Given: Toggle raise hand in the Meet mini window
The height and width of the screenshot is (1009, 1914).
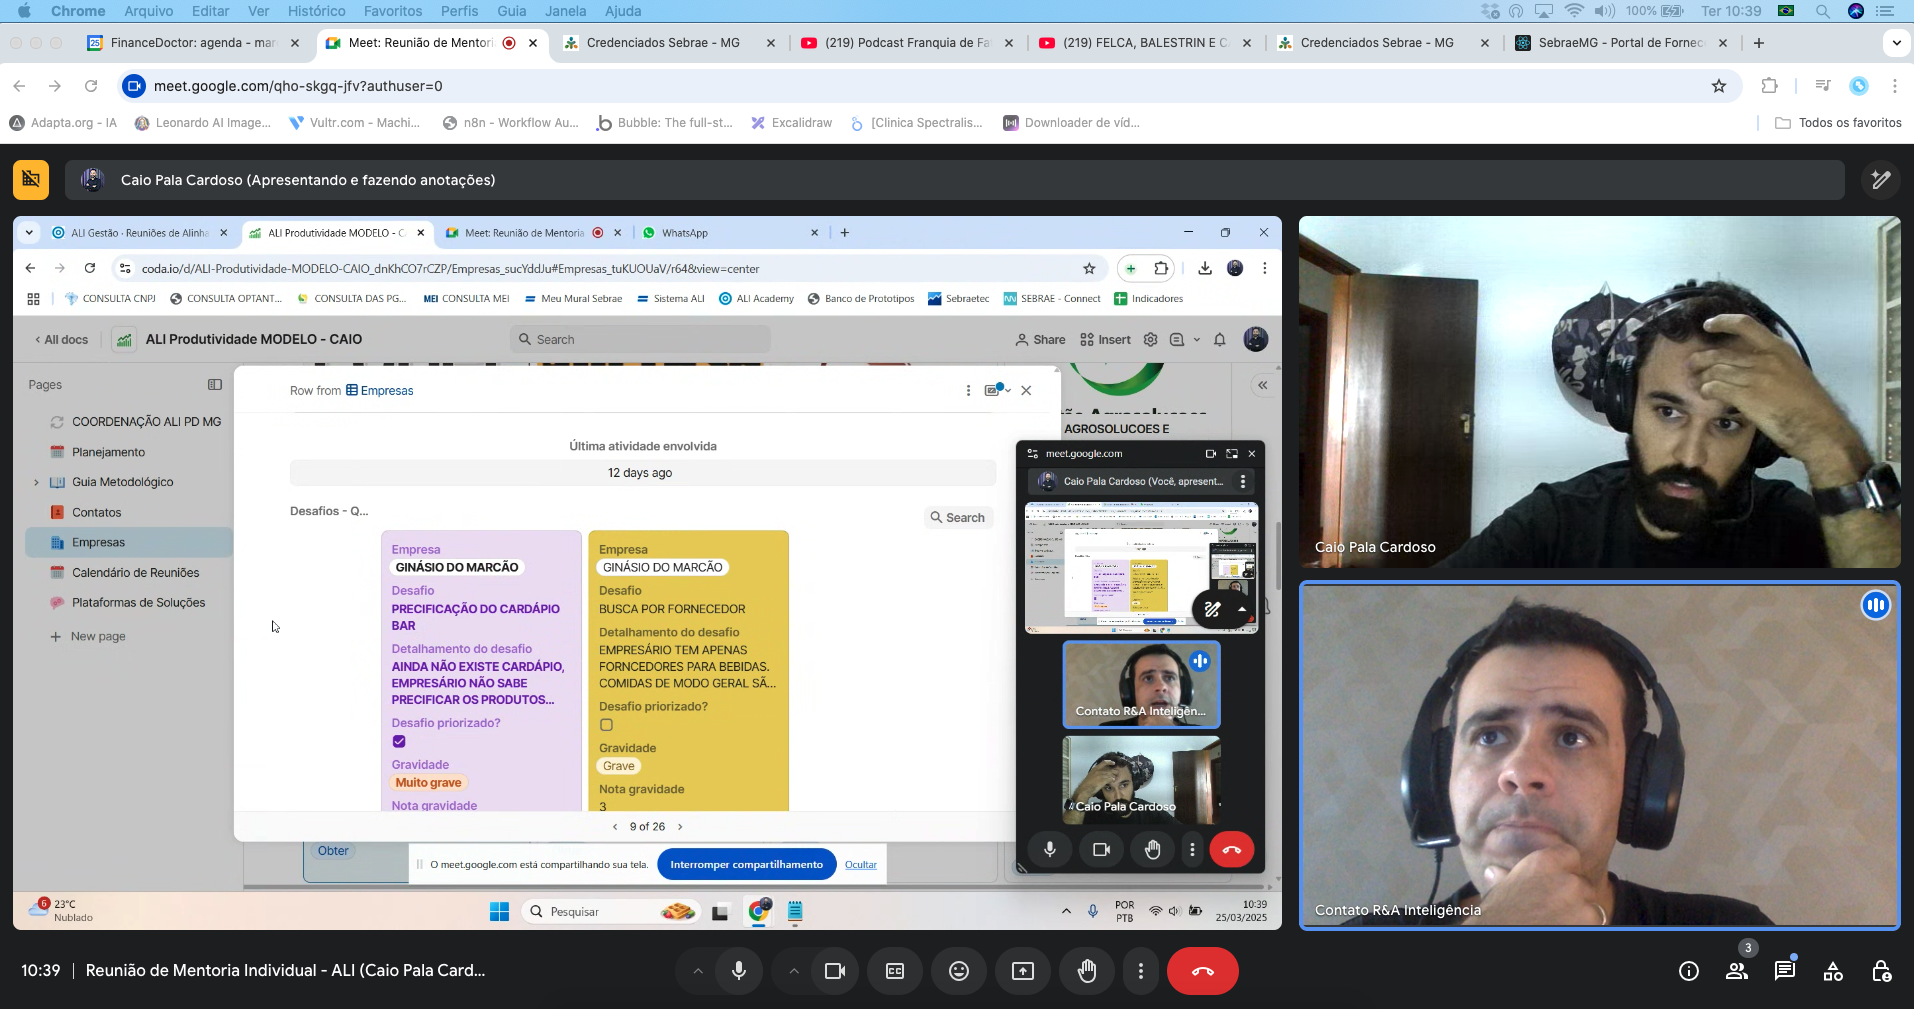Looking at the screenshot, I should click(x=1153, y=849).
